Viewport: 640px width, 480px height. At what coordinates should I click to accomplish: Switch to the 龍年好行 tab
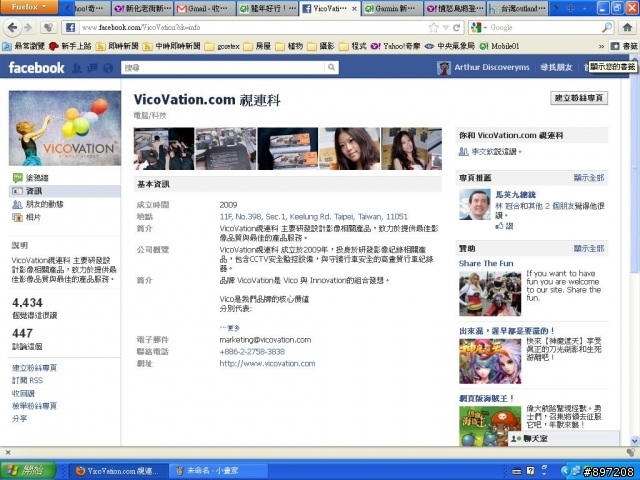[267, 8]
